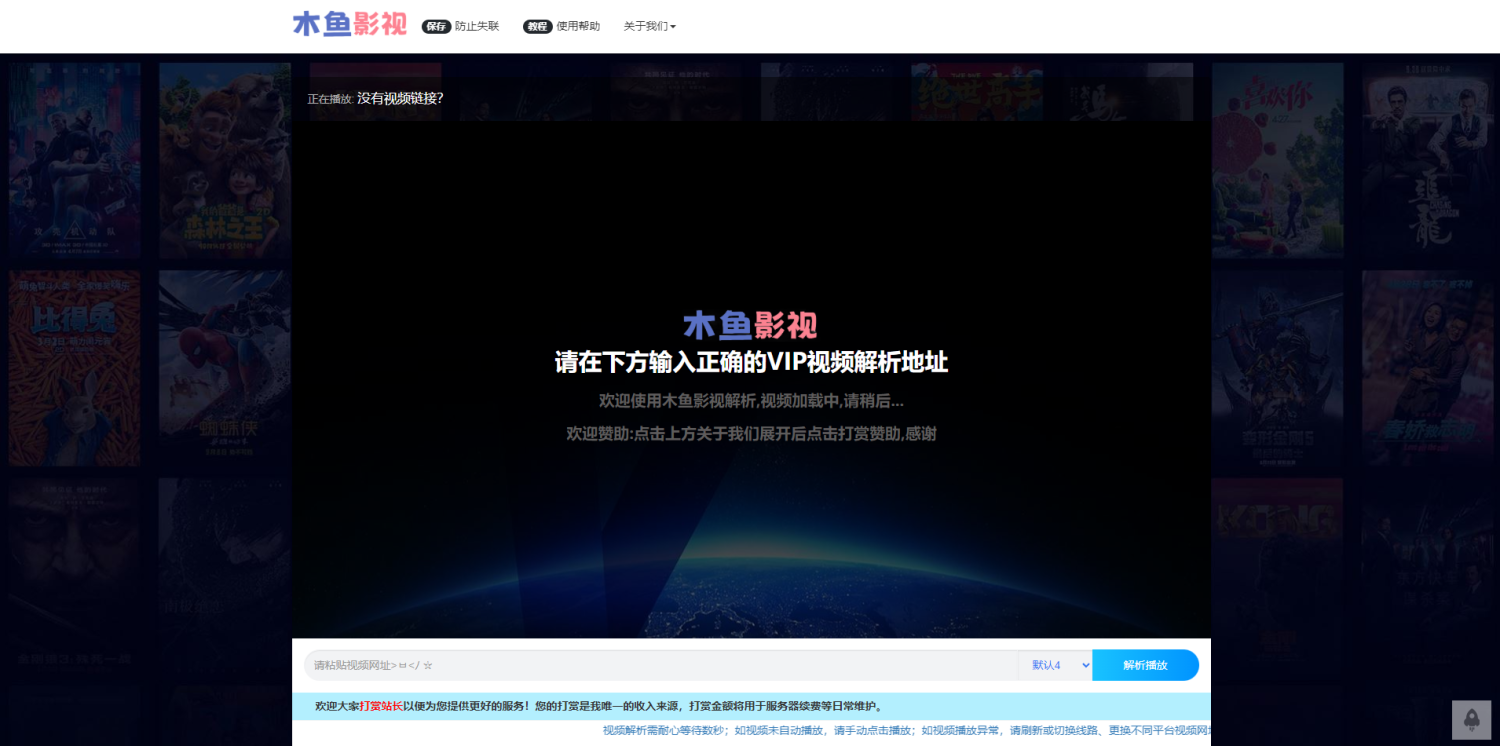The width and height of the screenshot is (1500, 746).
Task: Click the 欢迎赞助 sponsor message text
Action: click(751, 434)
